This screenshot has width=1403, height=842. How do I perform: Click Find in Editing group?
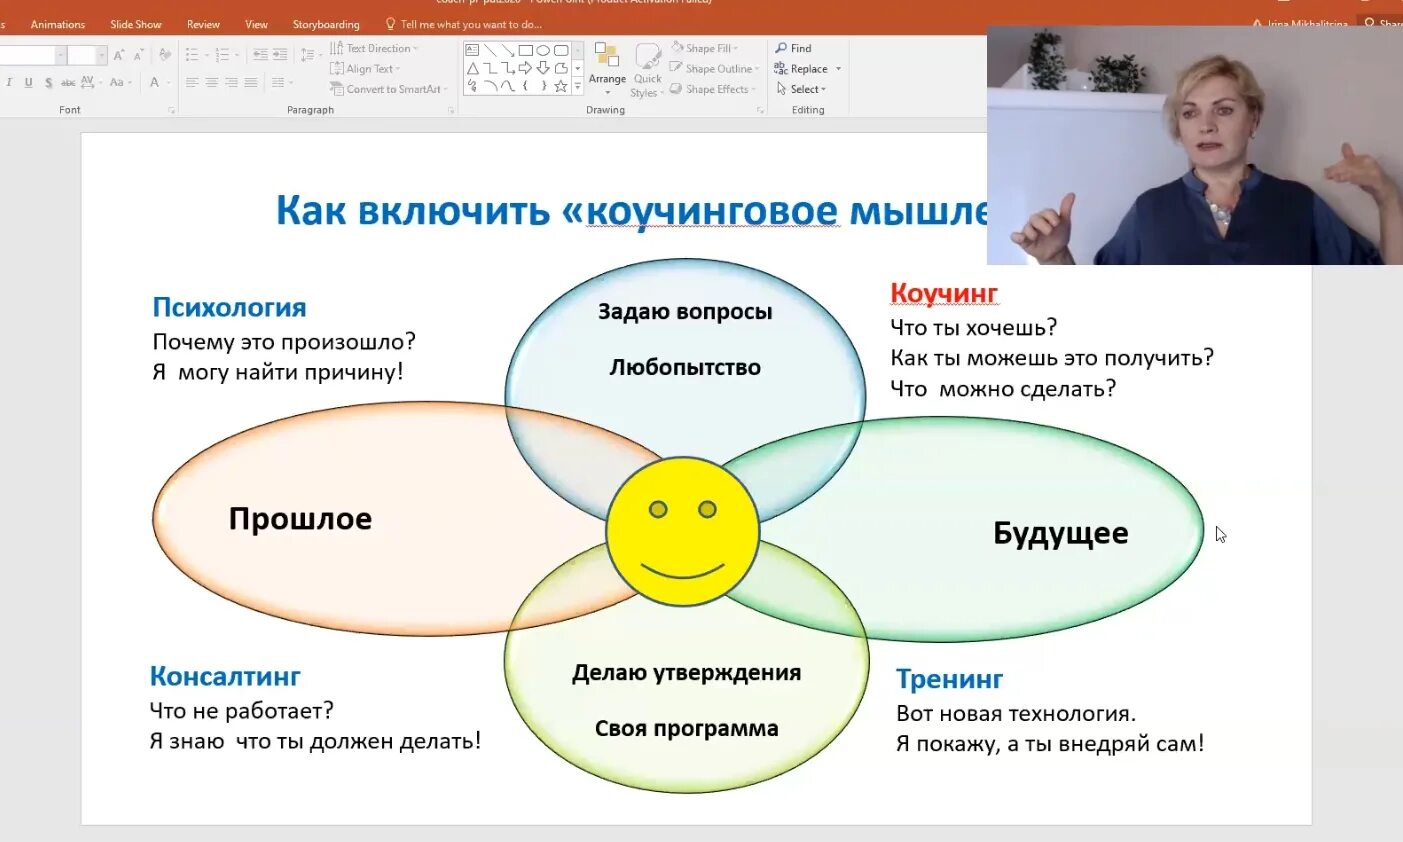point(794,48)
